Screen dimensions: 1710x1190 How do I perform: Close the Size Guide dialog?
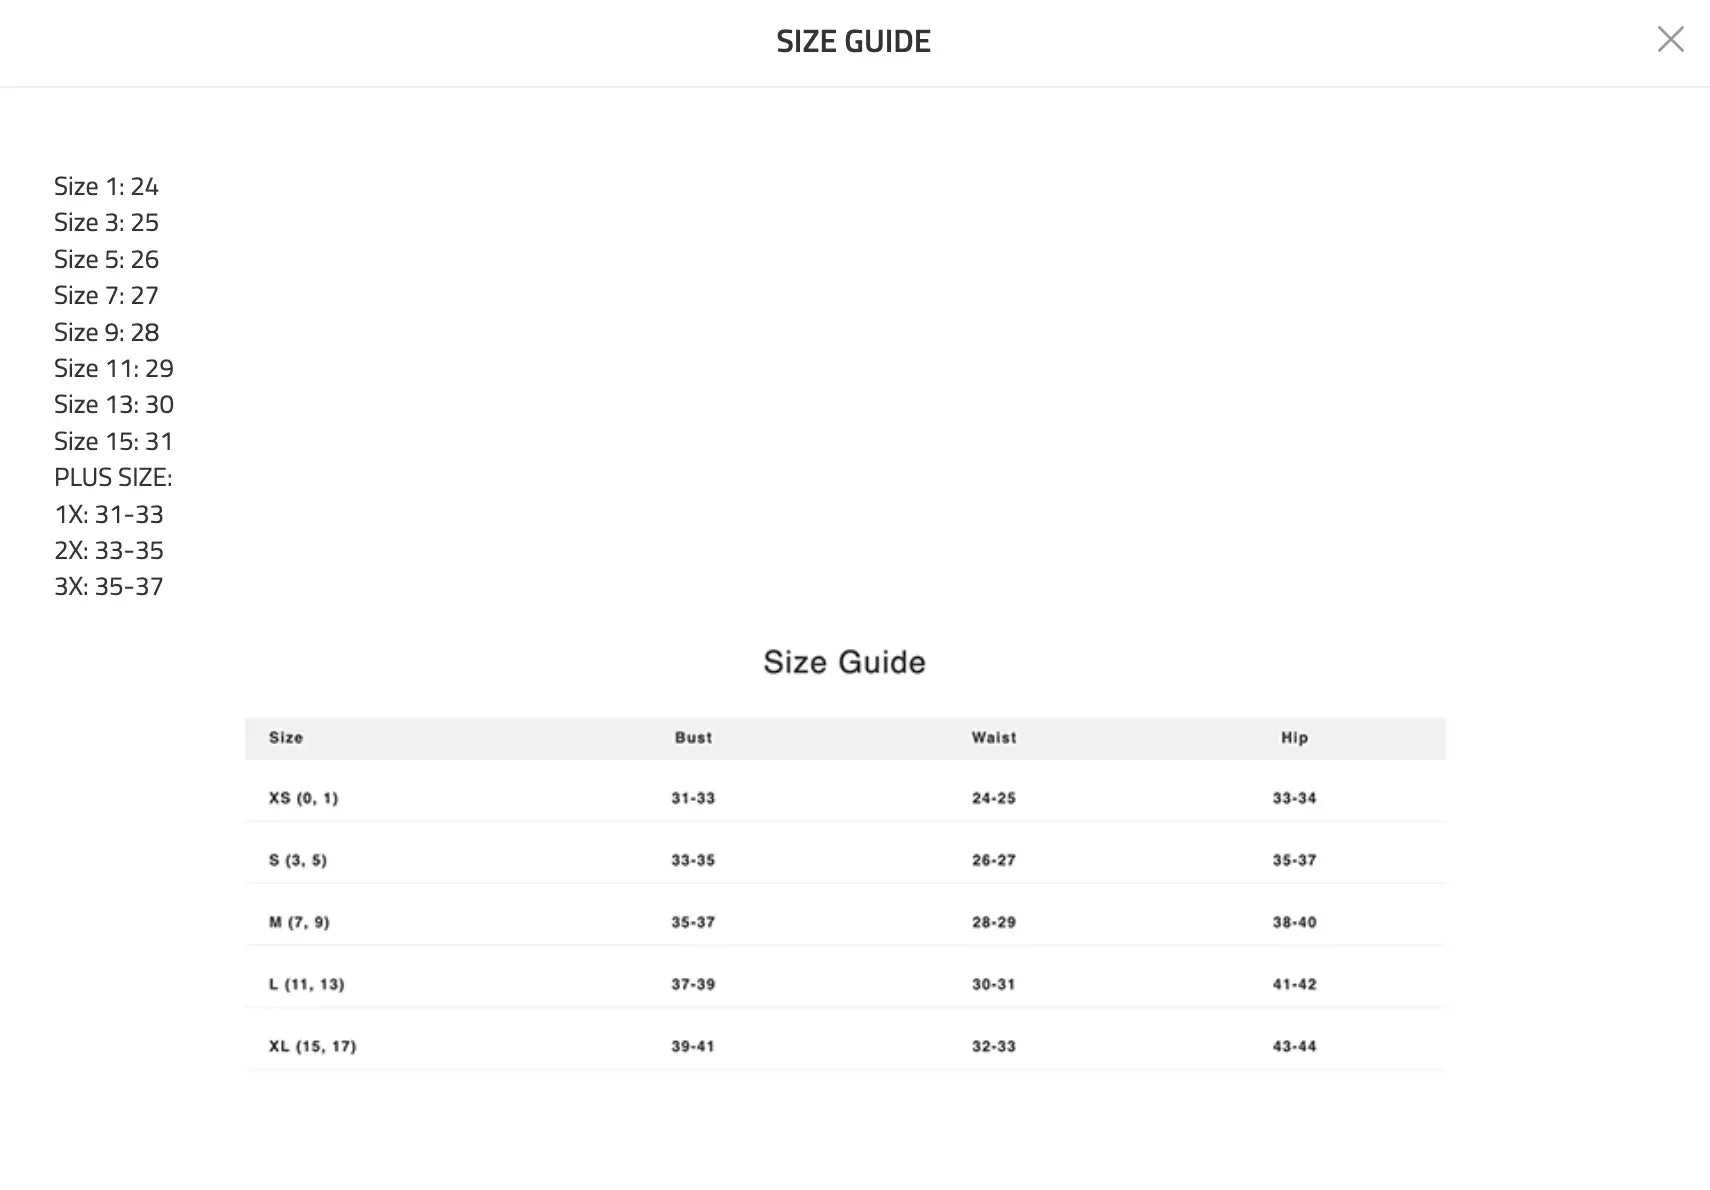point(1670,40)
